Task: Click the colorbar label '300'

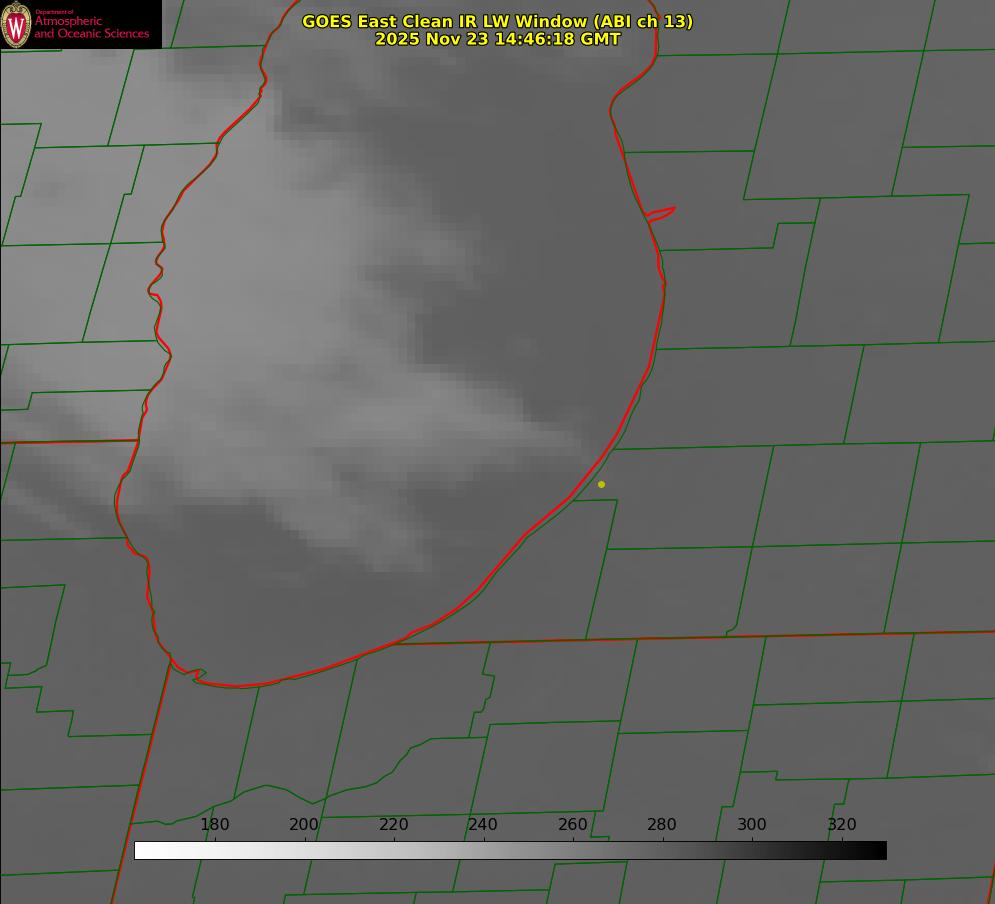Action: tap(752, 824)
